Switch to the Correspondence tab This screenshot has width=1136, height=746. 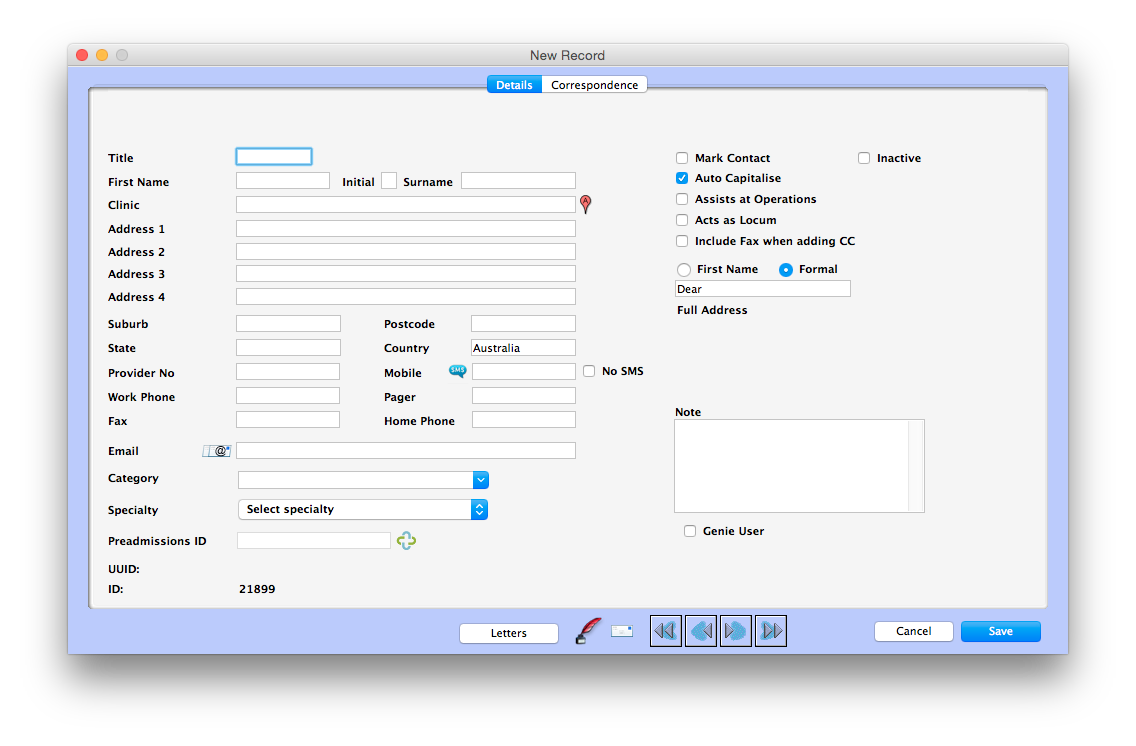(x=594, y=85)
